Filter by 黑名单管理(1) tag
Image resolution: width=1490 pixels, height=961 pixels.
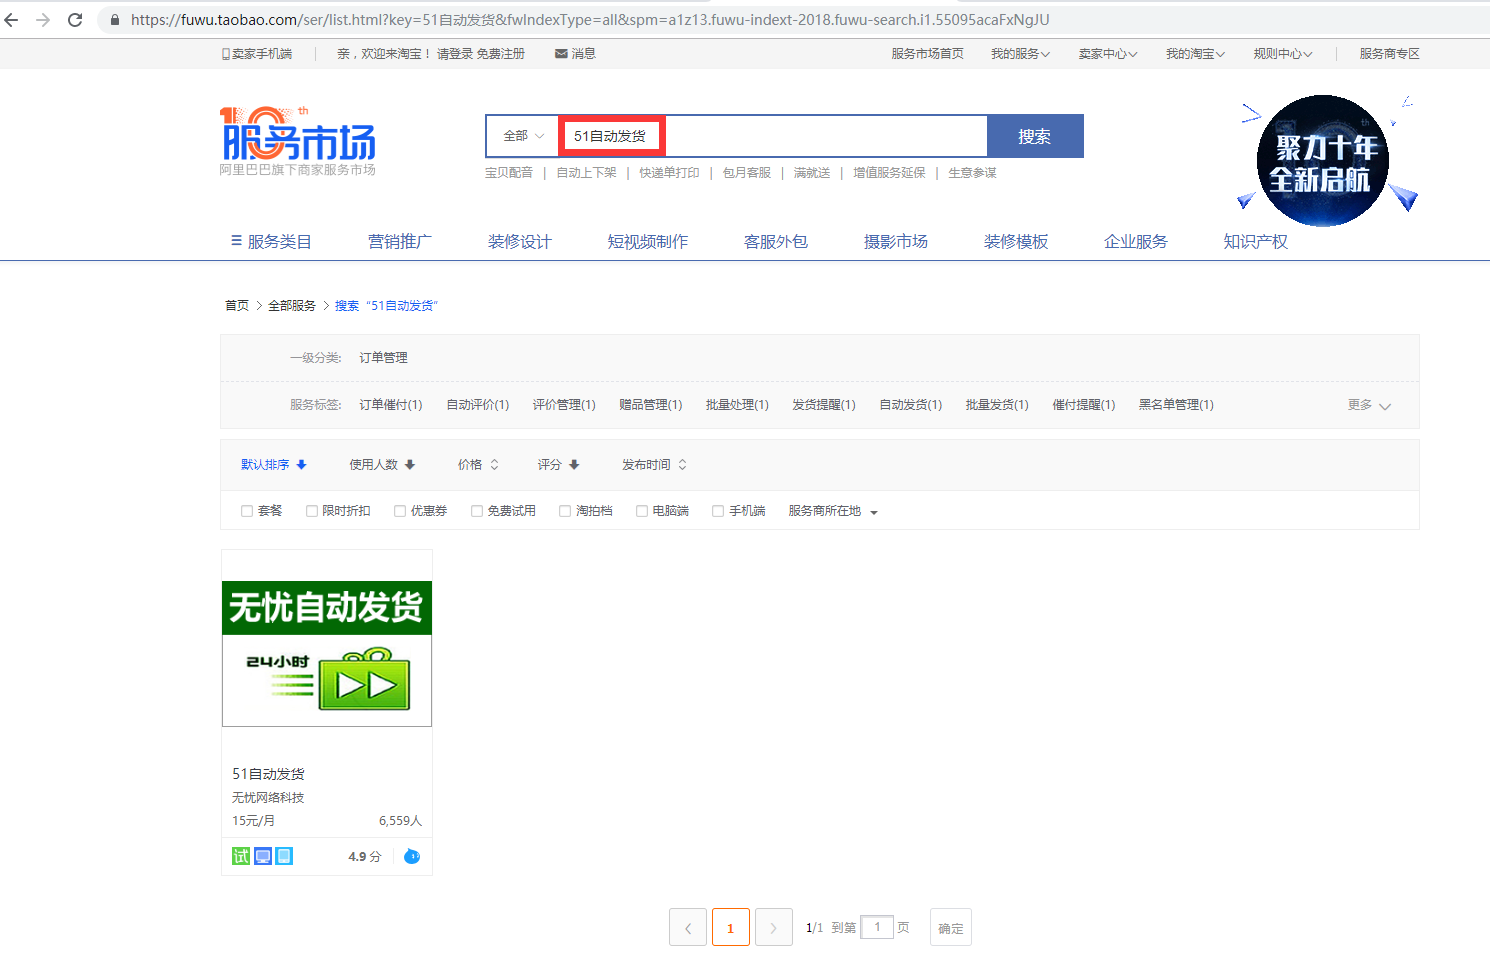(x=1177, y=405)
